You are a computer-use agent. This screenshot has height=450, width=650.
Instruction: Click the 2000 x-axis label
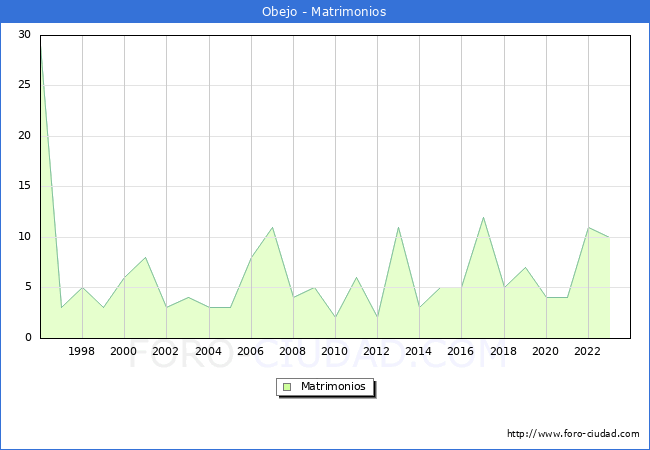pyautogui.click(x=124, y=352)
